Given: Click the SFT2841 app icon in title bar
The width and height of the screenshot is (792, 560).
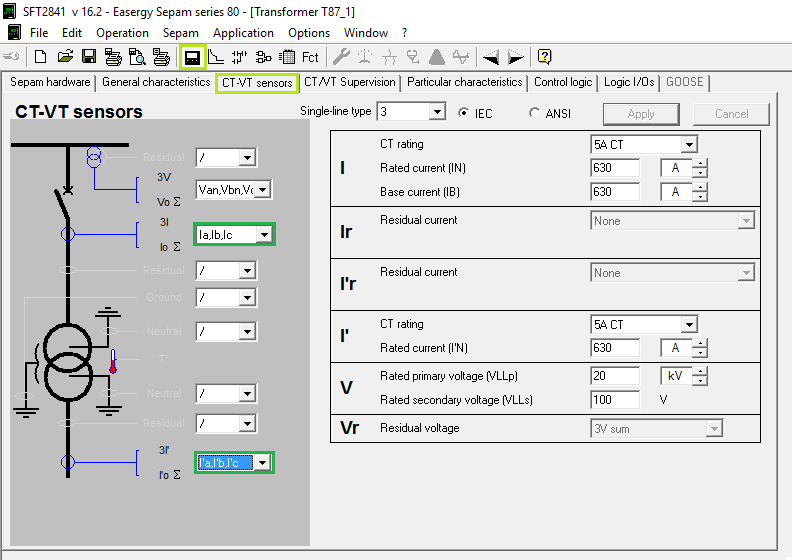Looking at the screenshot, I should [x=9, y=11].
